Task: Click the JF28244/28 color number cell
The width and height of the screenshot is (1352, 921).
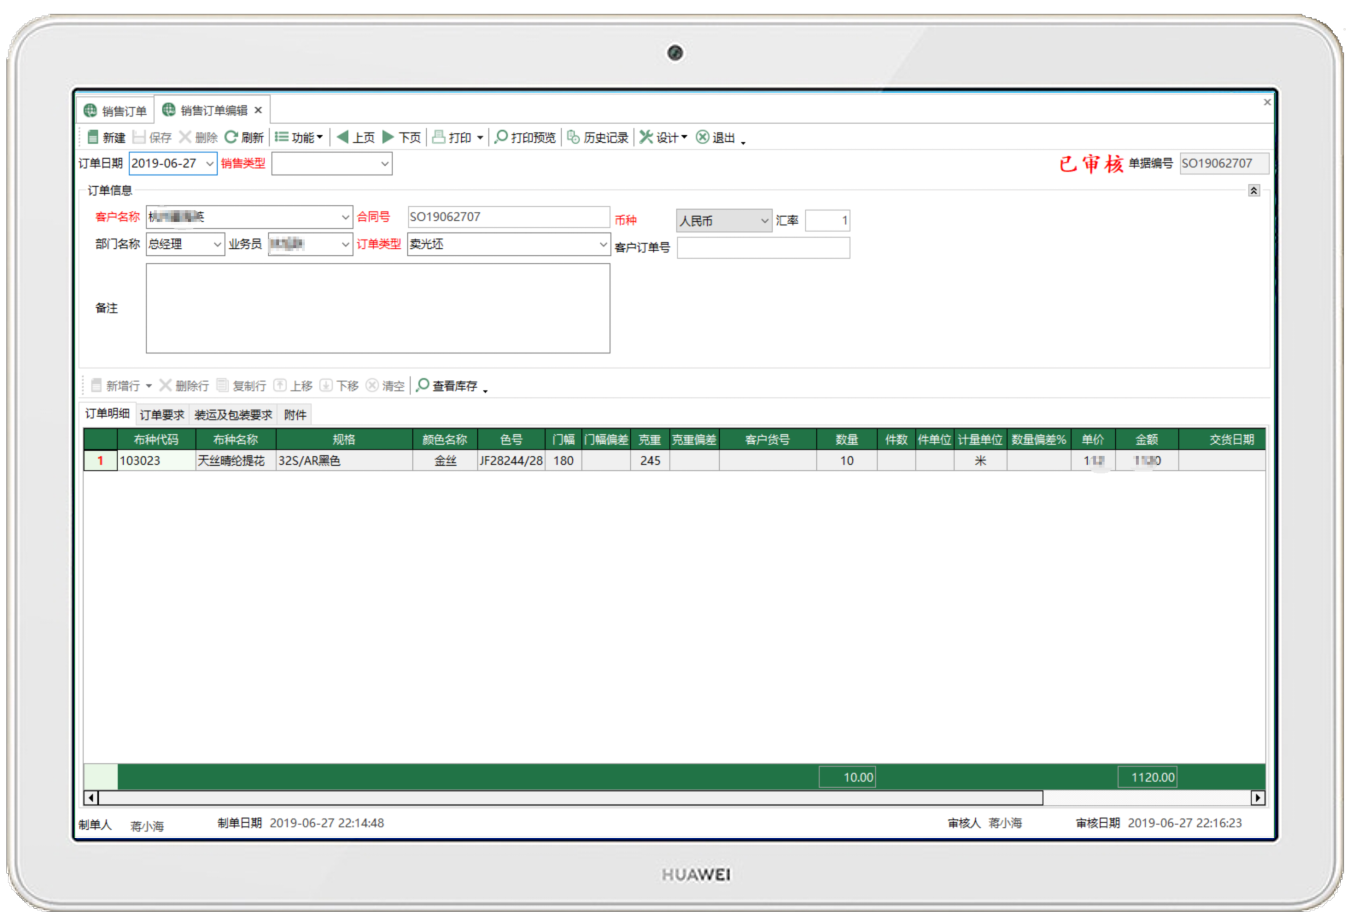Action: [511, 461]
